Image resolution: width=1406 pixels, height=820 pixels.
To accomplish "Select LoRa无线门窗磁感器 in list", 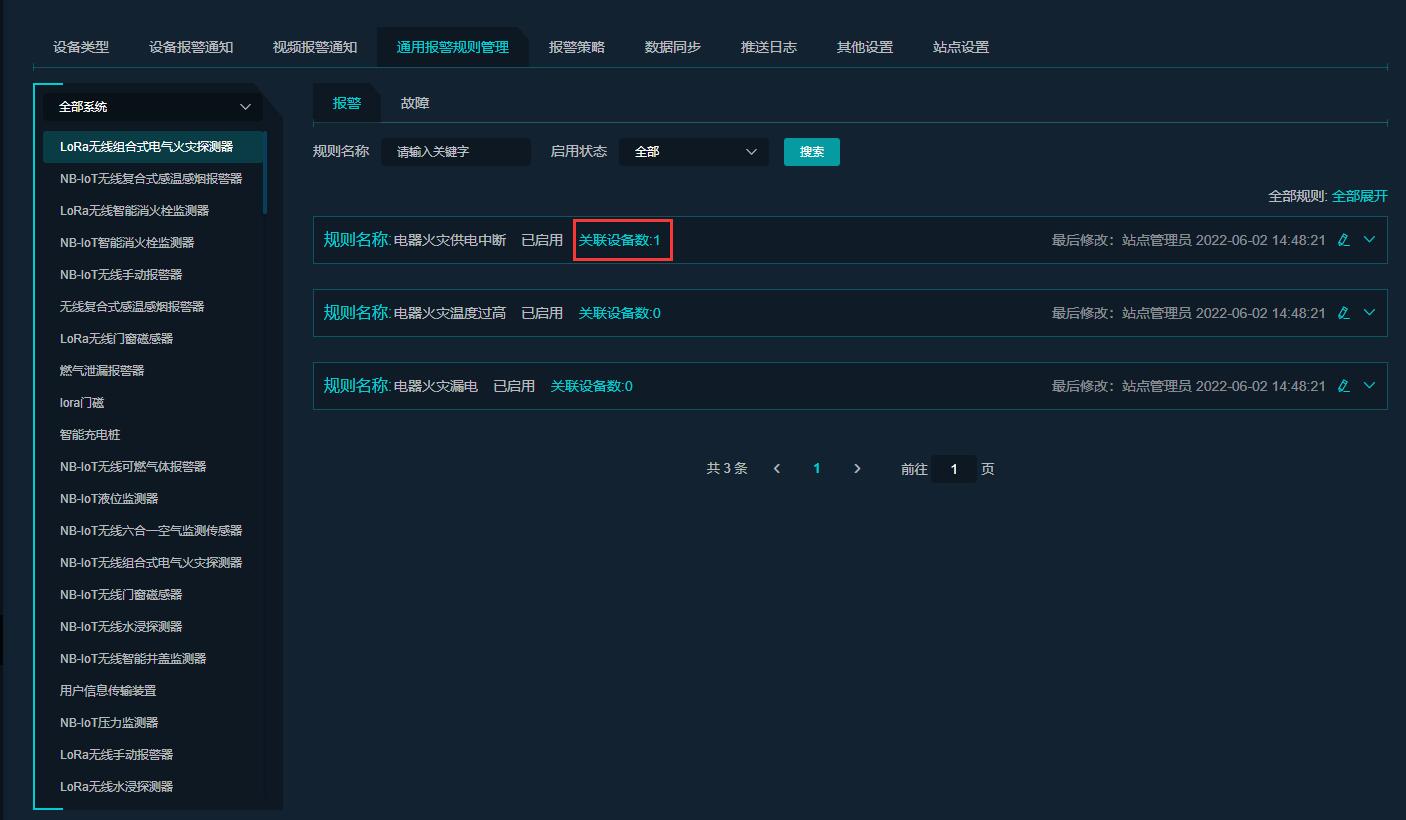I will pos(153,339).
